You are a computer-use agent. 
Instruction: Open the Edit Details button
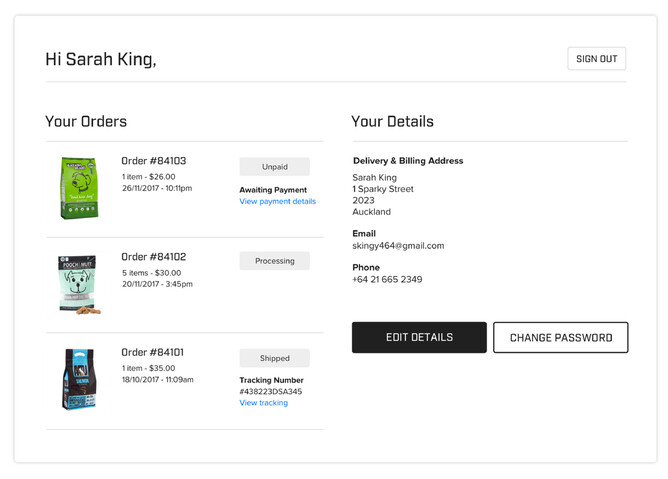(419, 338)
